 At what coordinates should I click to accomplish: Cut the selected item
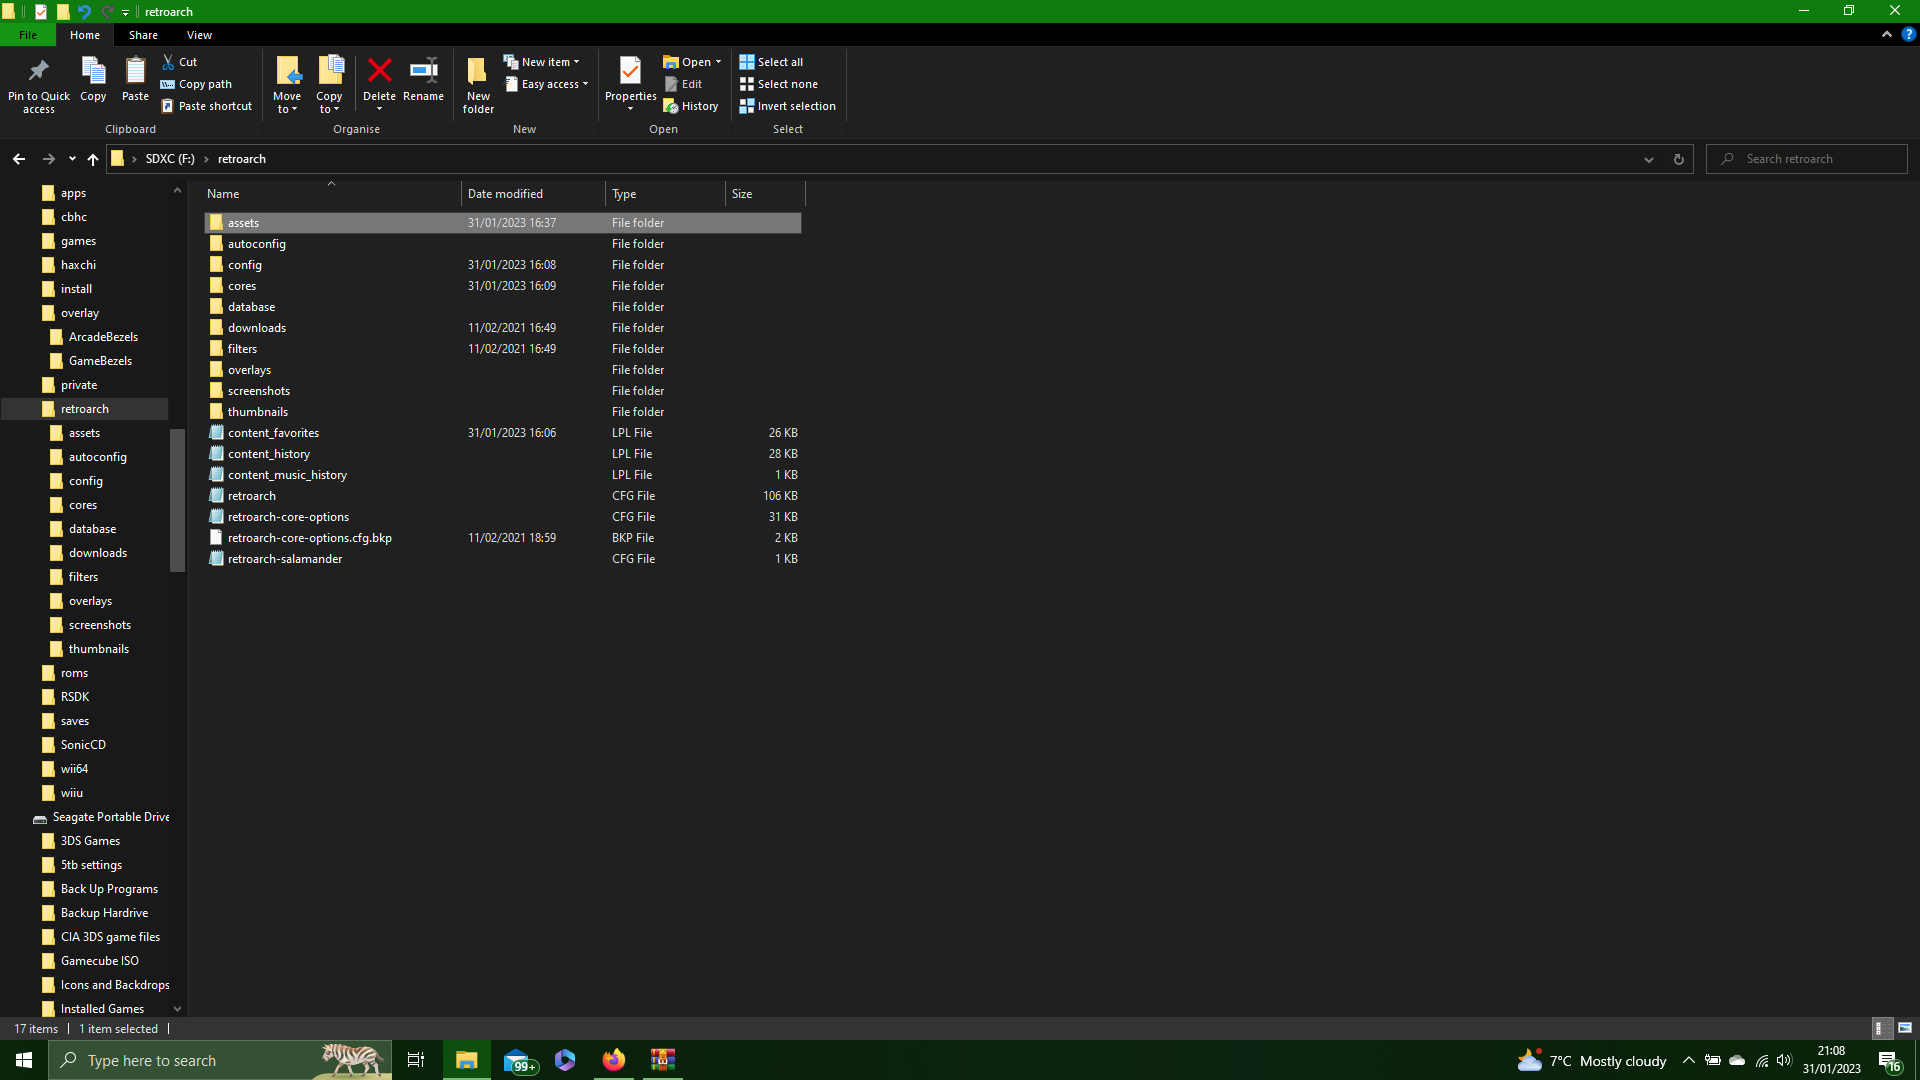coord(180,62)
